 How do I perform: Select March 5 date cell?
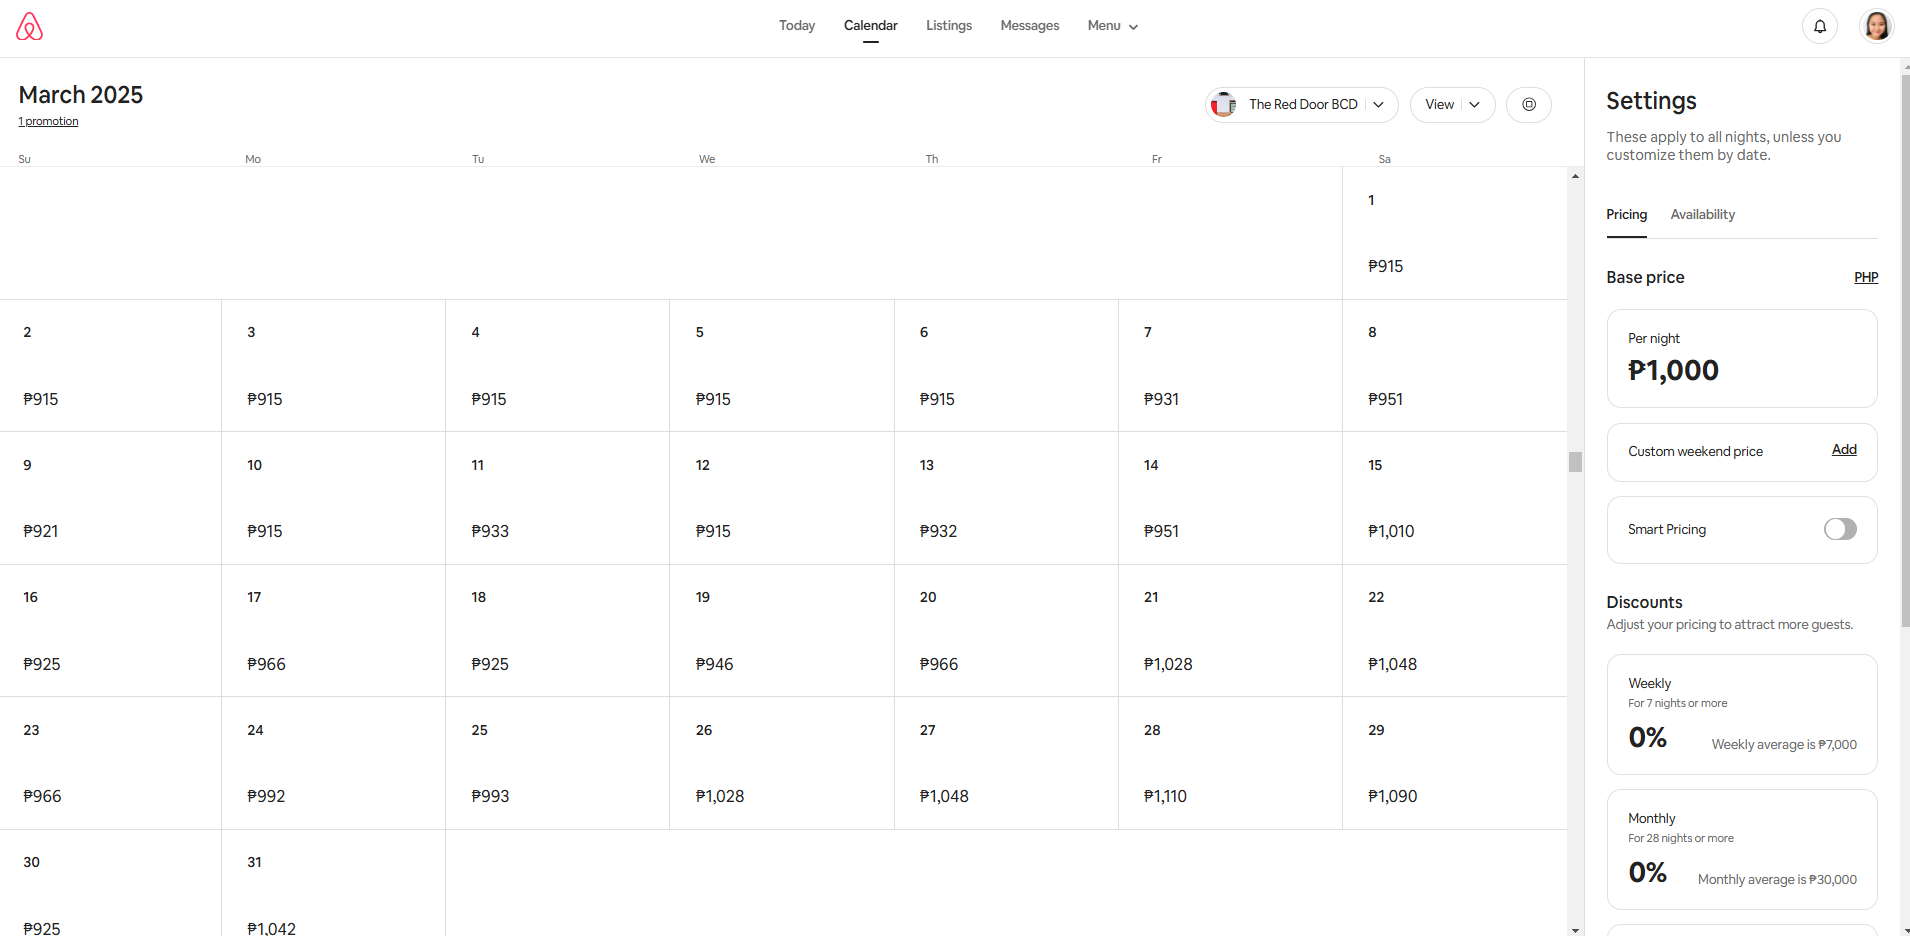click(x=781, y=366)
